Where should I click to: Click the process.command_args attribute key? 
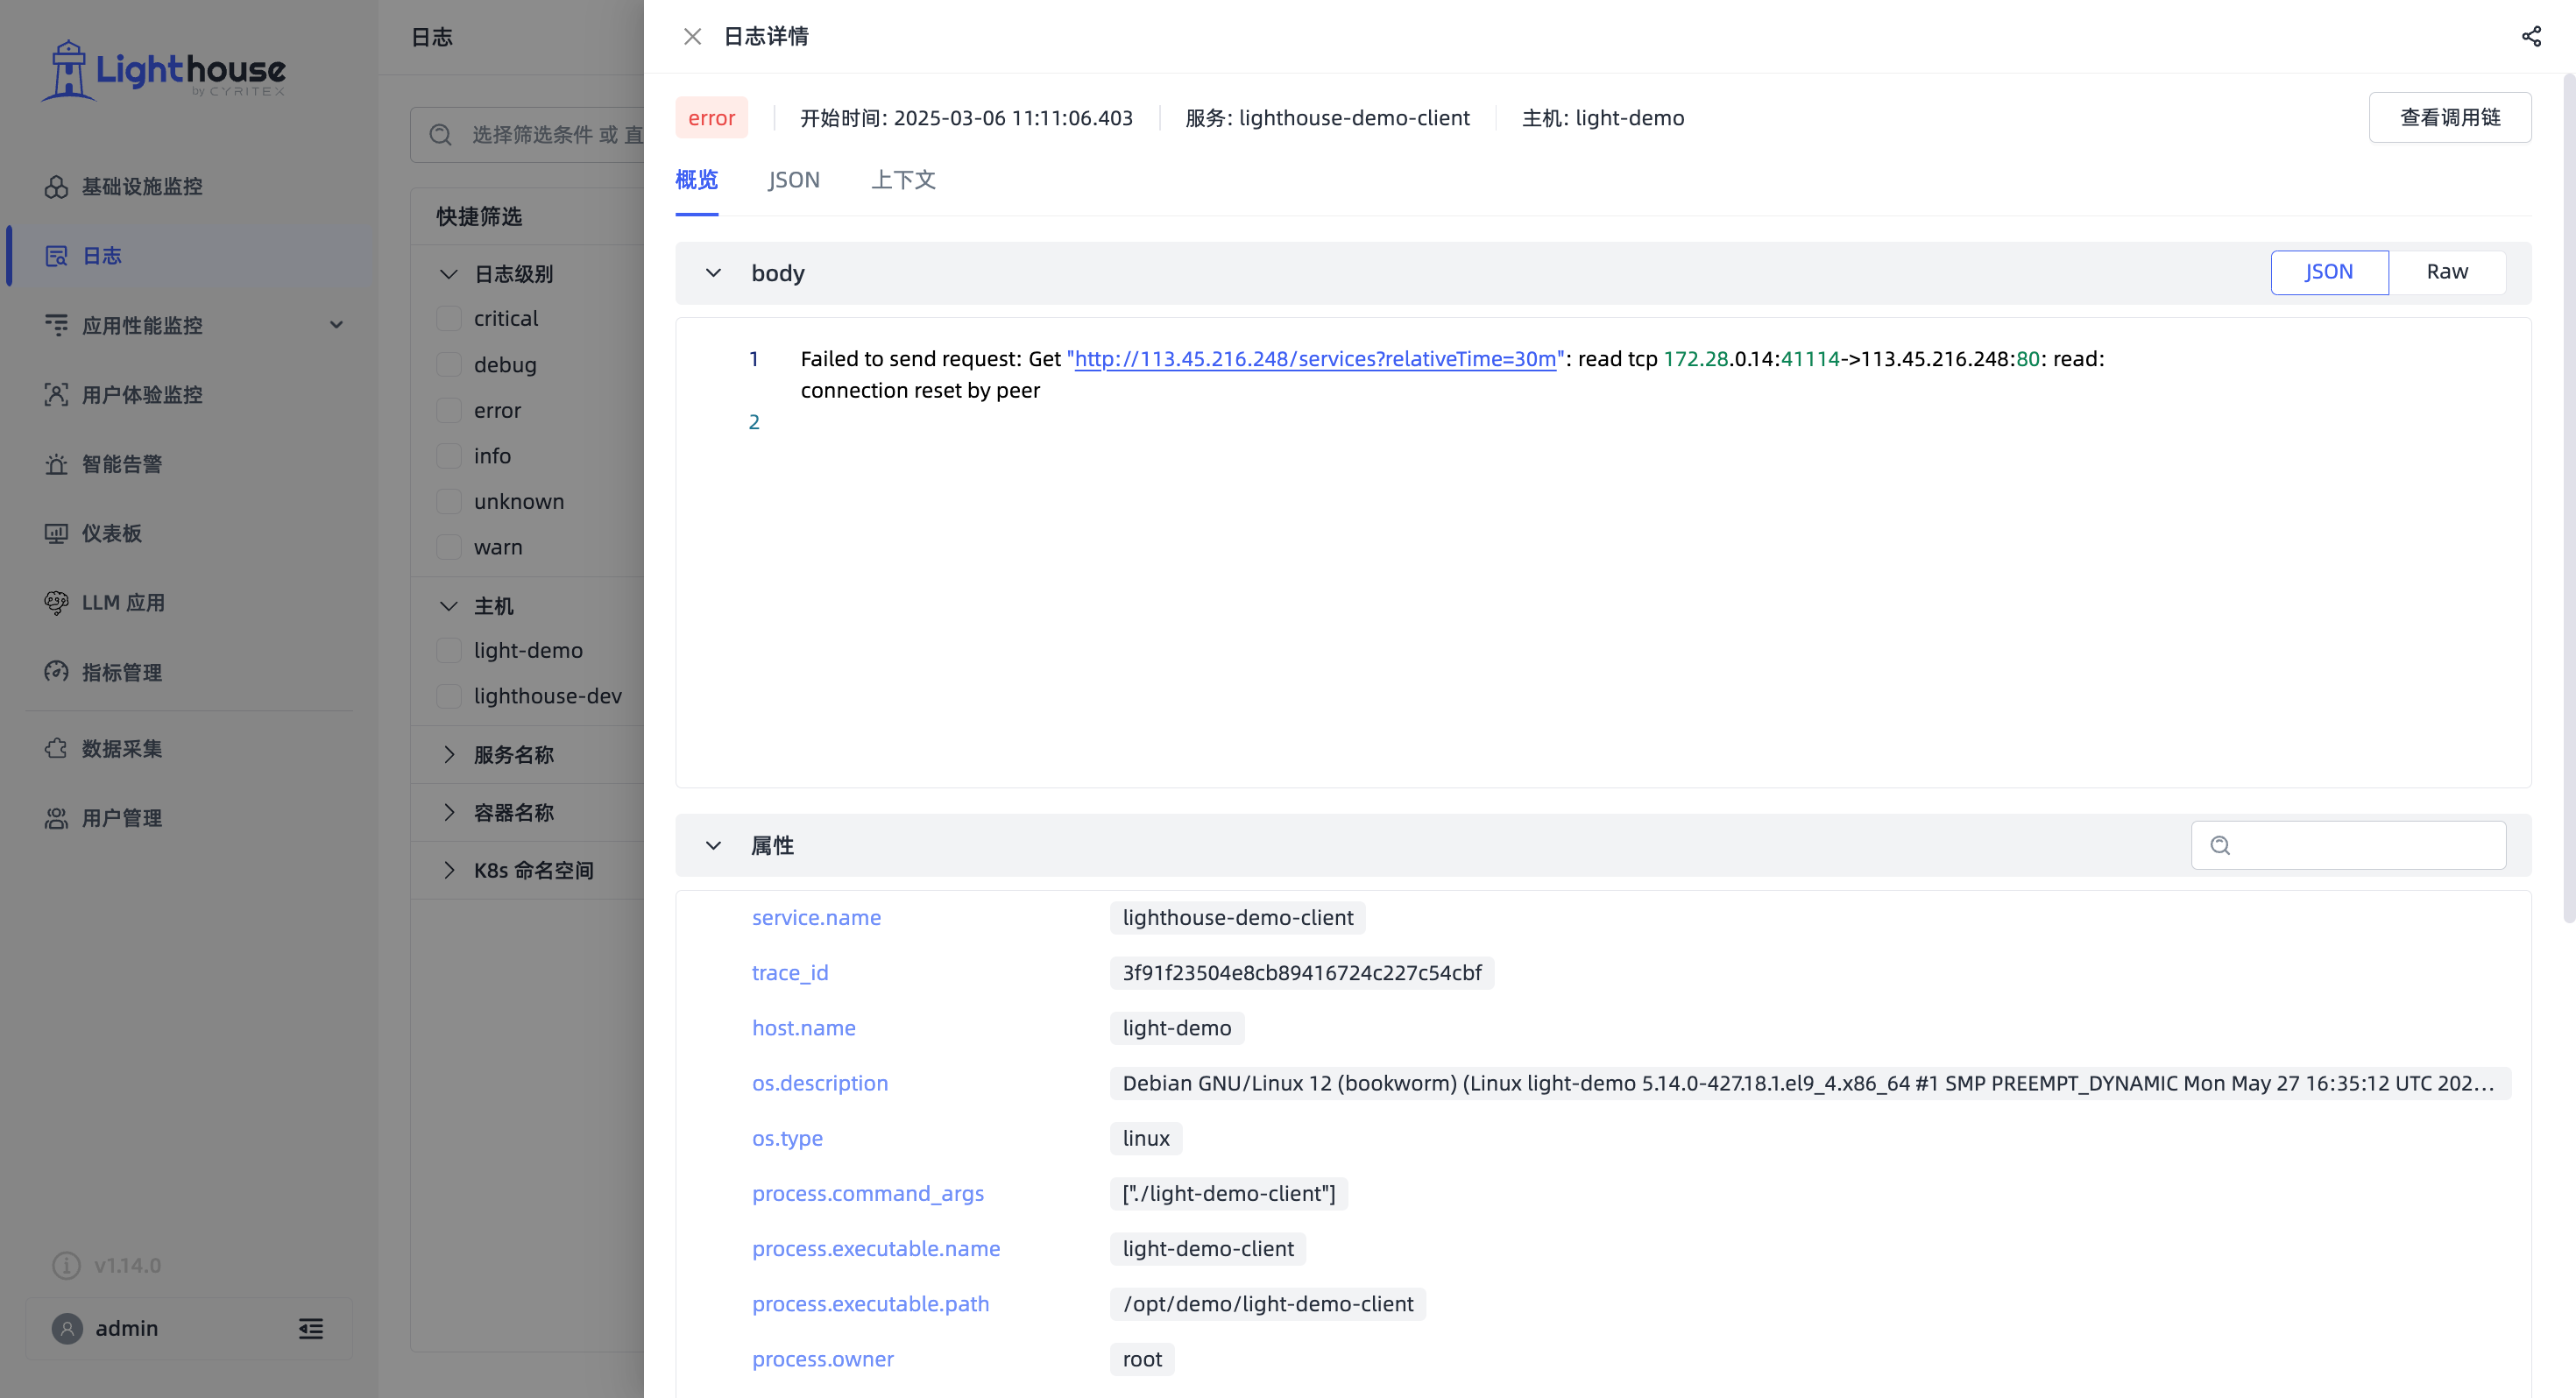868,1194
